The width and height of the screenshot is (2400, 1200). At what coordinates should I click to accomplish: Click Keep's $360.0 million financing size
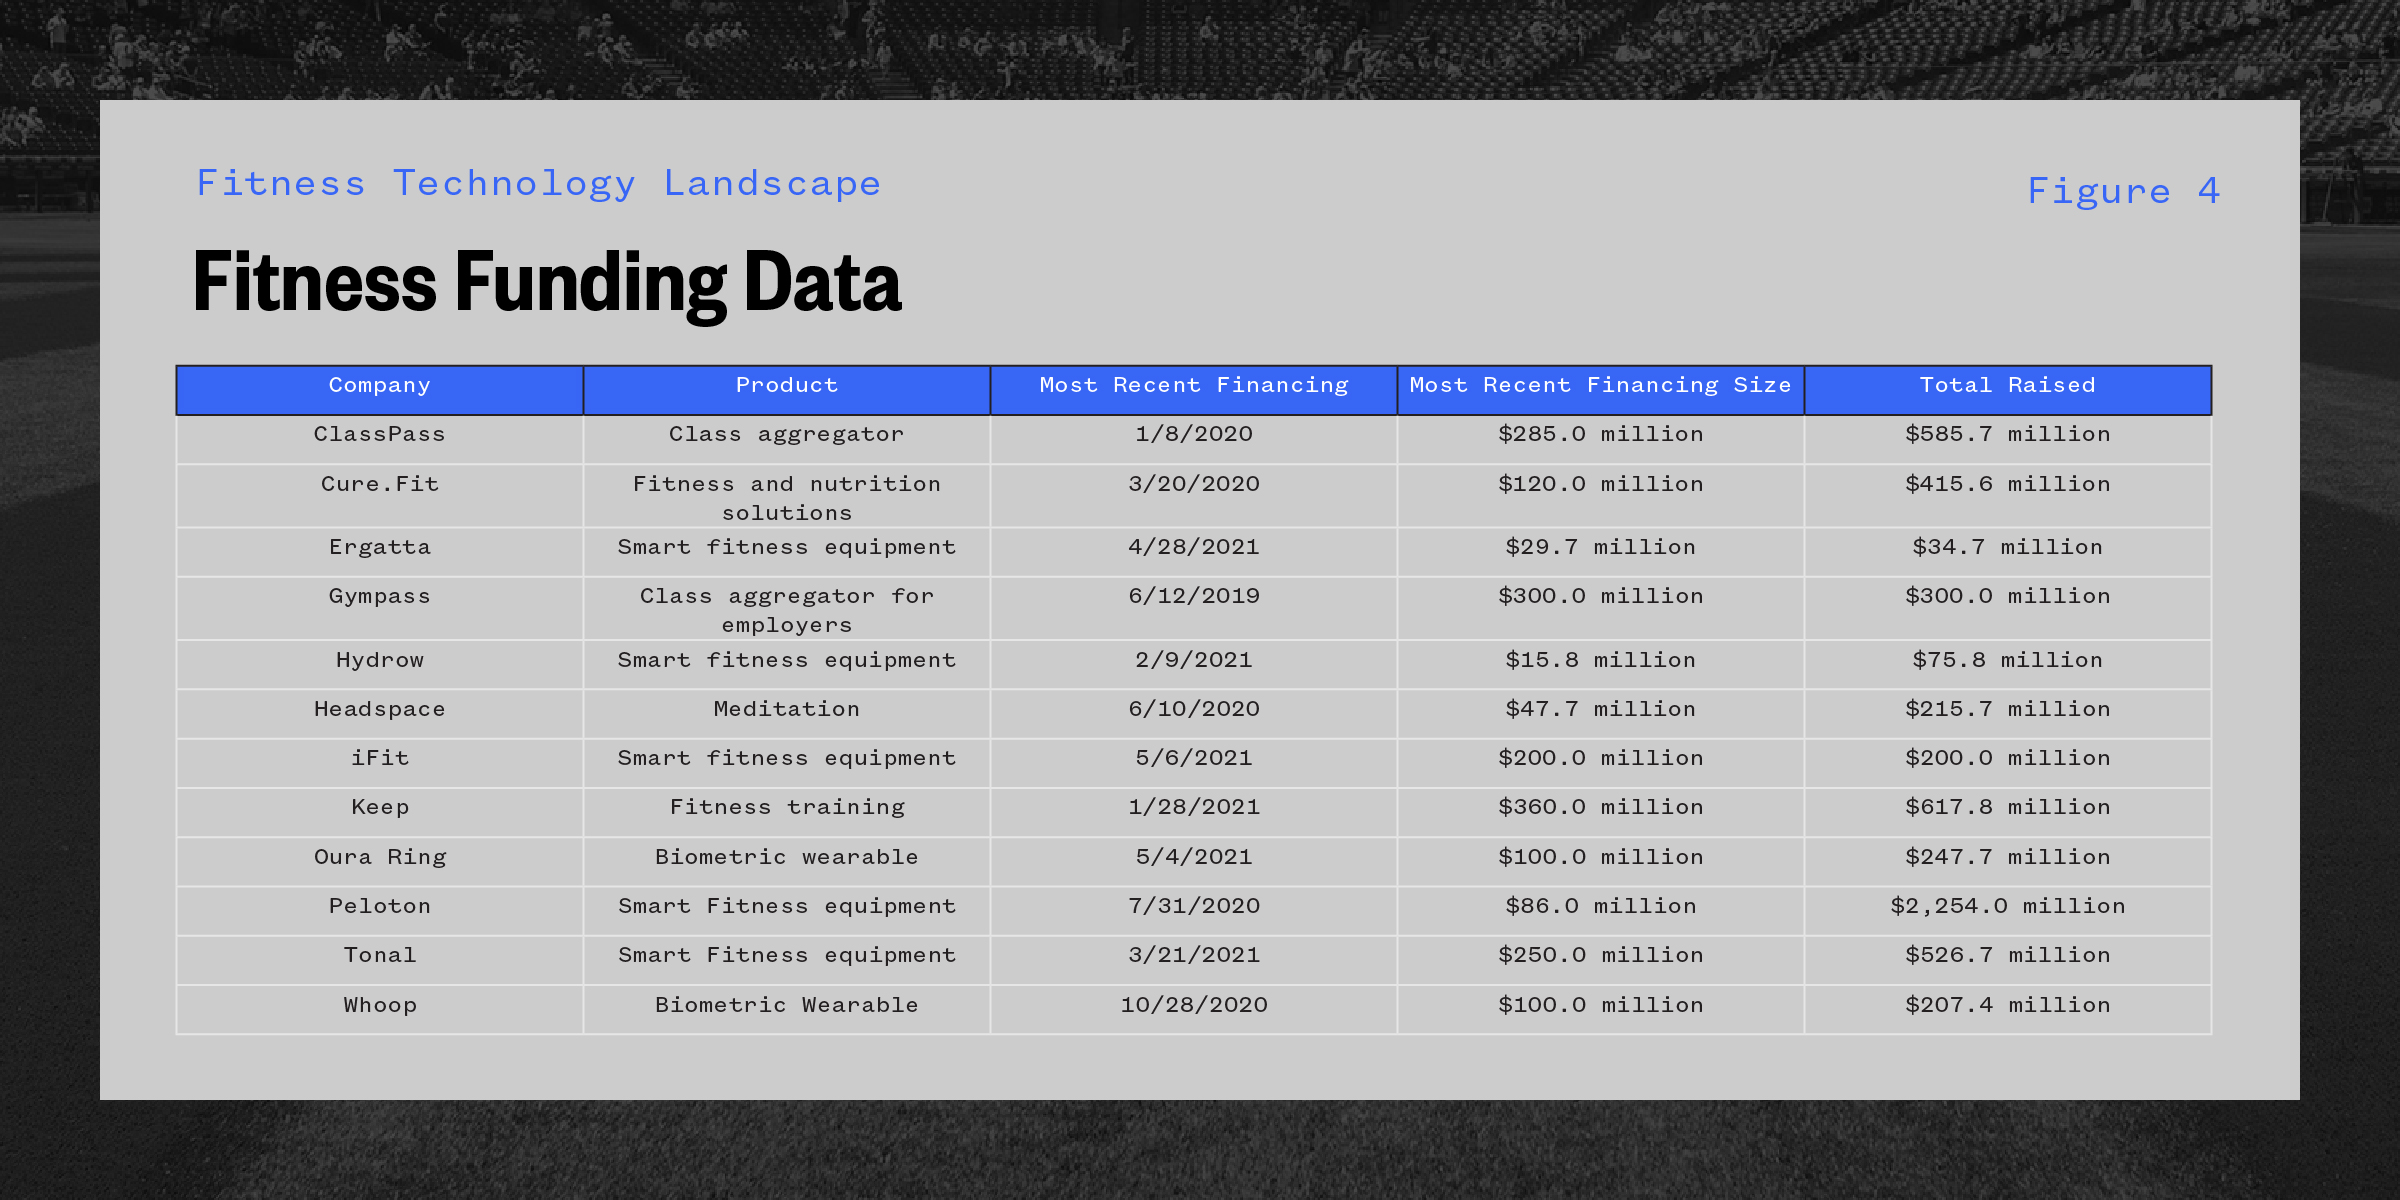pyautogui.click(x=1600, y=808)
